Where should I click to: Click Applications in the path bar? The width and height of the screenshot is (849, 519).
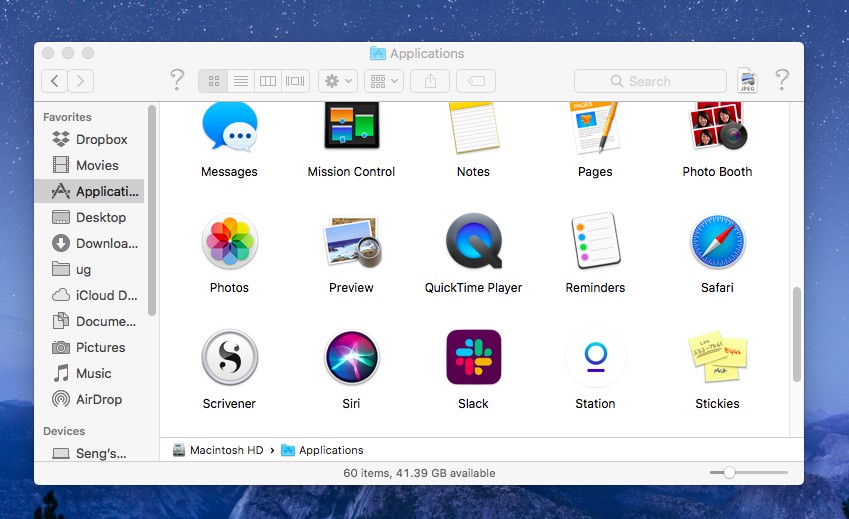point(322,450)
